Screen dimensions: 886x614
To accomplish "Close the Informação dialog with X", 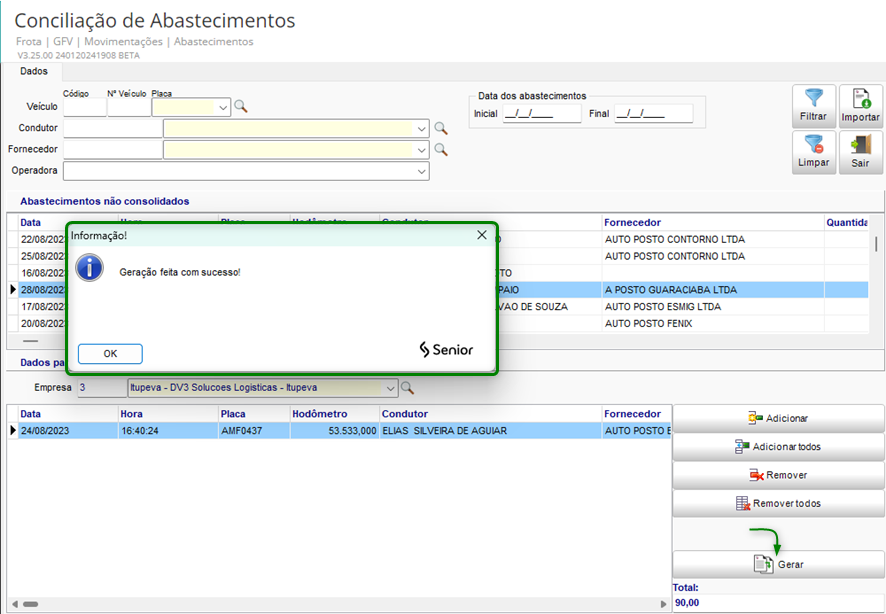I will coord(482,235).
